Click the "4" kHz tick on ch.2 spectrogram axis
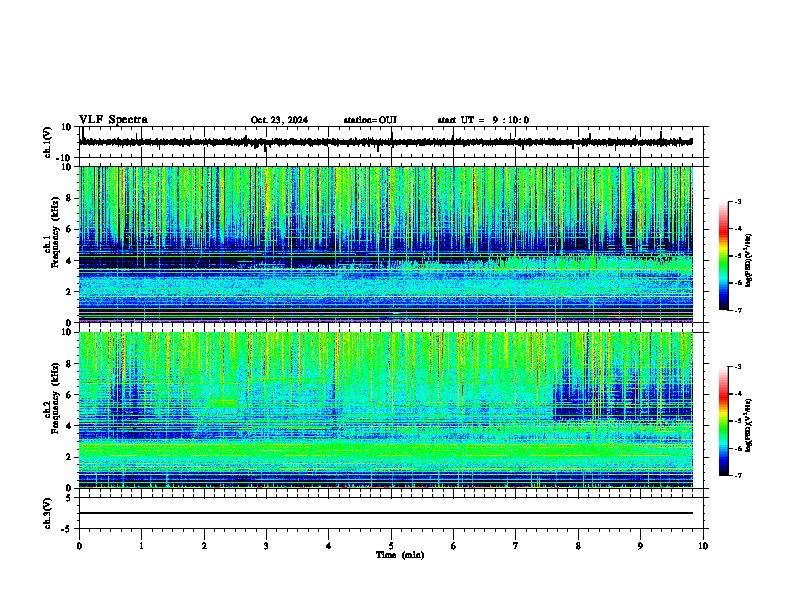This screenshot has height=612, width=792. click(x=69, y=426)
